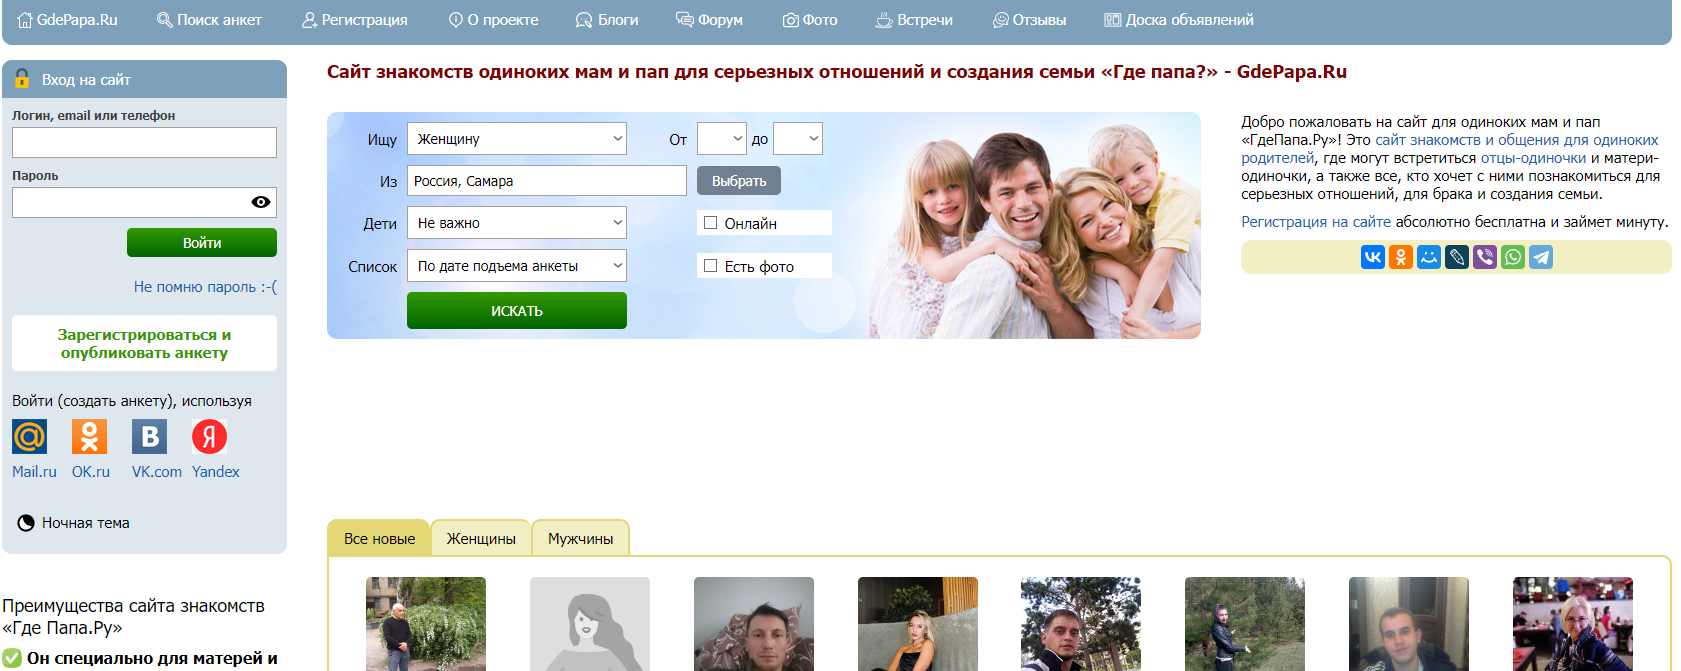Switch to the Женщины tab
Screen dimensions: 1681x671
[481, 538]
